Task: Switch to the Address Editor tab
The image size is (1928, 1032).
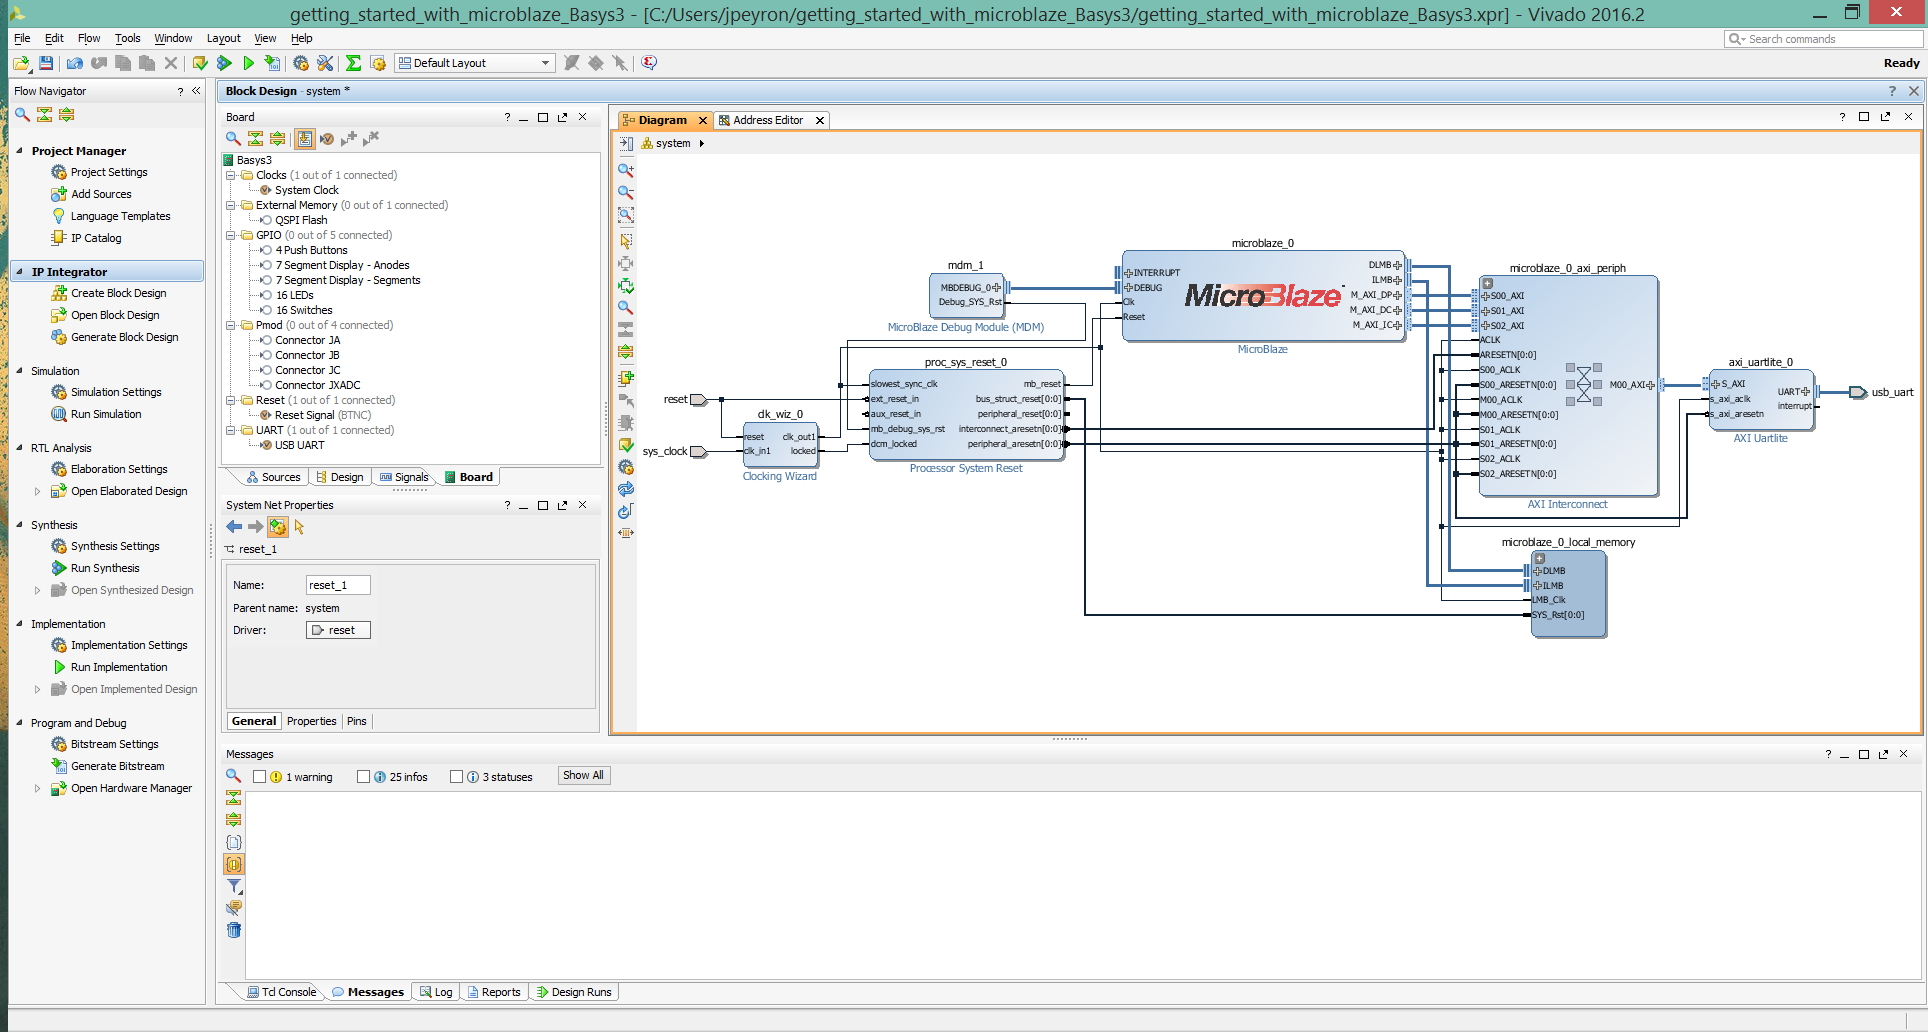Action: click(x=767, y=120)
